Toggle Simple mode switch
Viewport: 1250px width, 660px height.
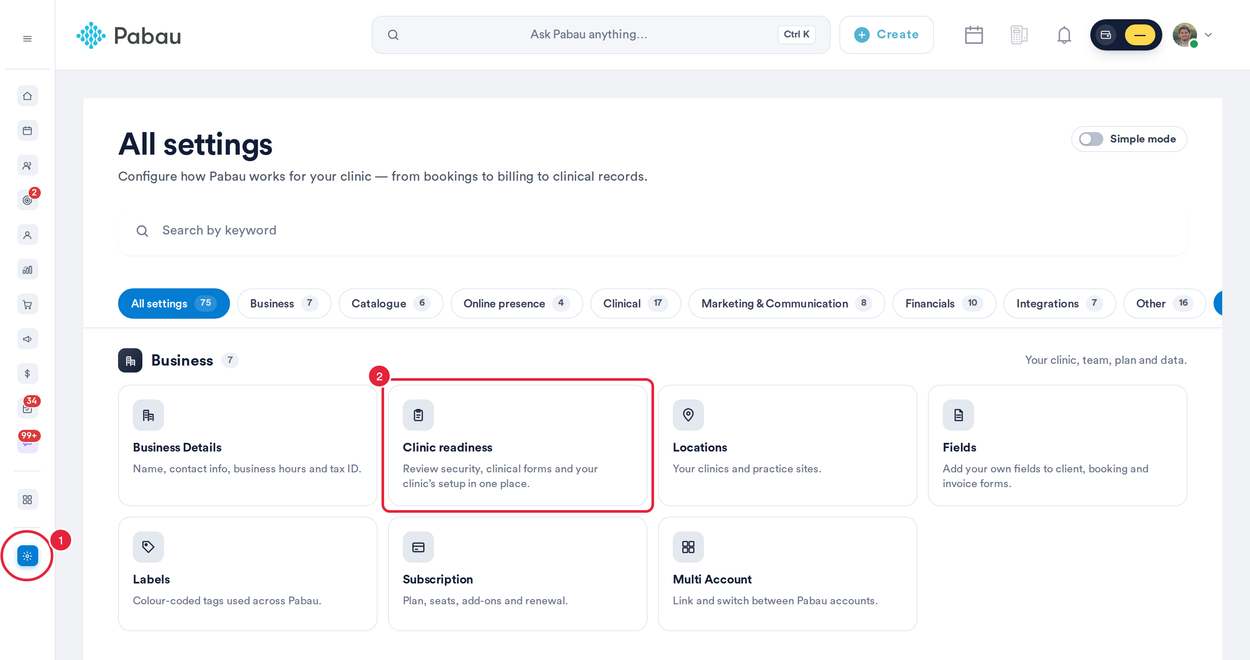click(x=1091, y=139)
